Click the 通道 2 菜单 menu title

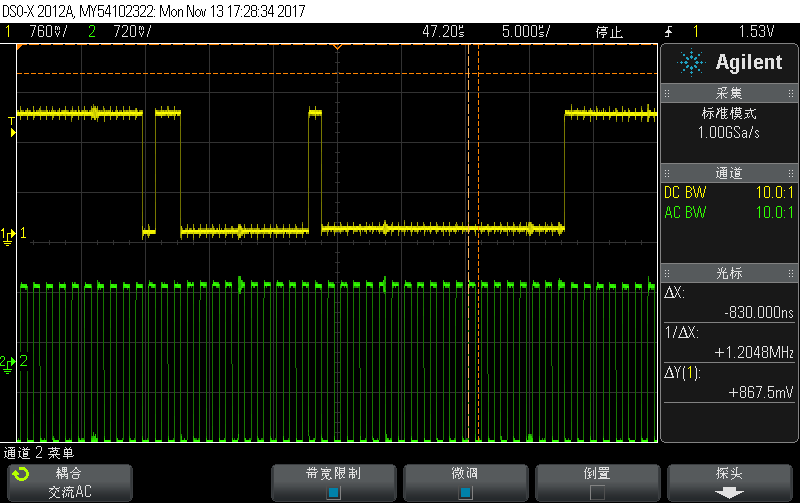click(x=39, y=452)
